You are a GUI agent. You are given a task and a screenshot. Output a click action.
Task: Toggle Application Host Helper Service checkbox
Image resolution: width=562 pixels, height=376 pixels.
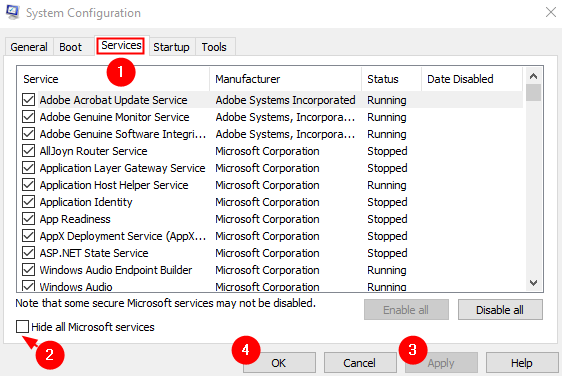point(28,185)
